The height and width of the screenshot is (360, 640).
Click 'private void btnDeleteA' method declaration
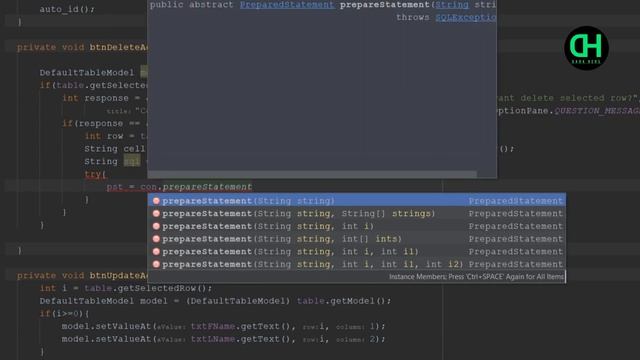tap(82, 47)
